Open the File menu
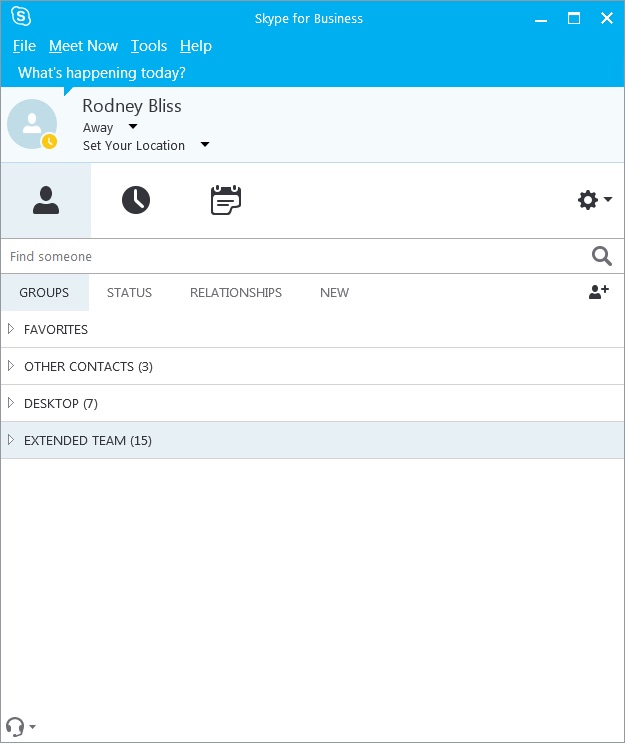Image resolution: width=625 pixels, height=743 pixels. [x=24, y=46]
